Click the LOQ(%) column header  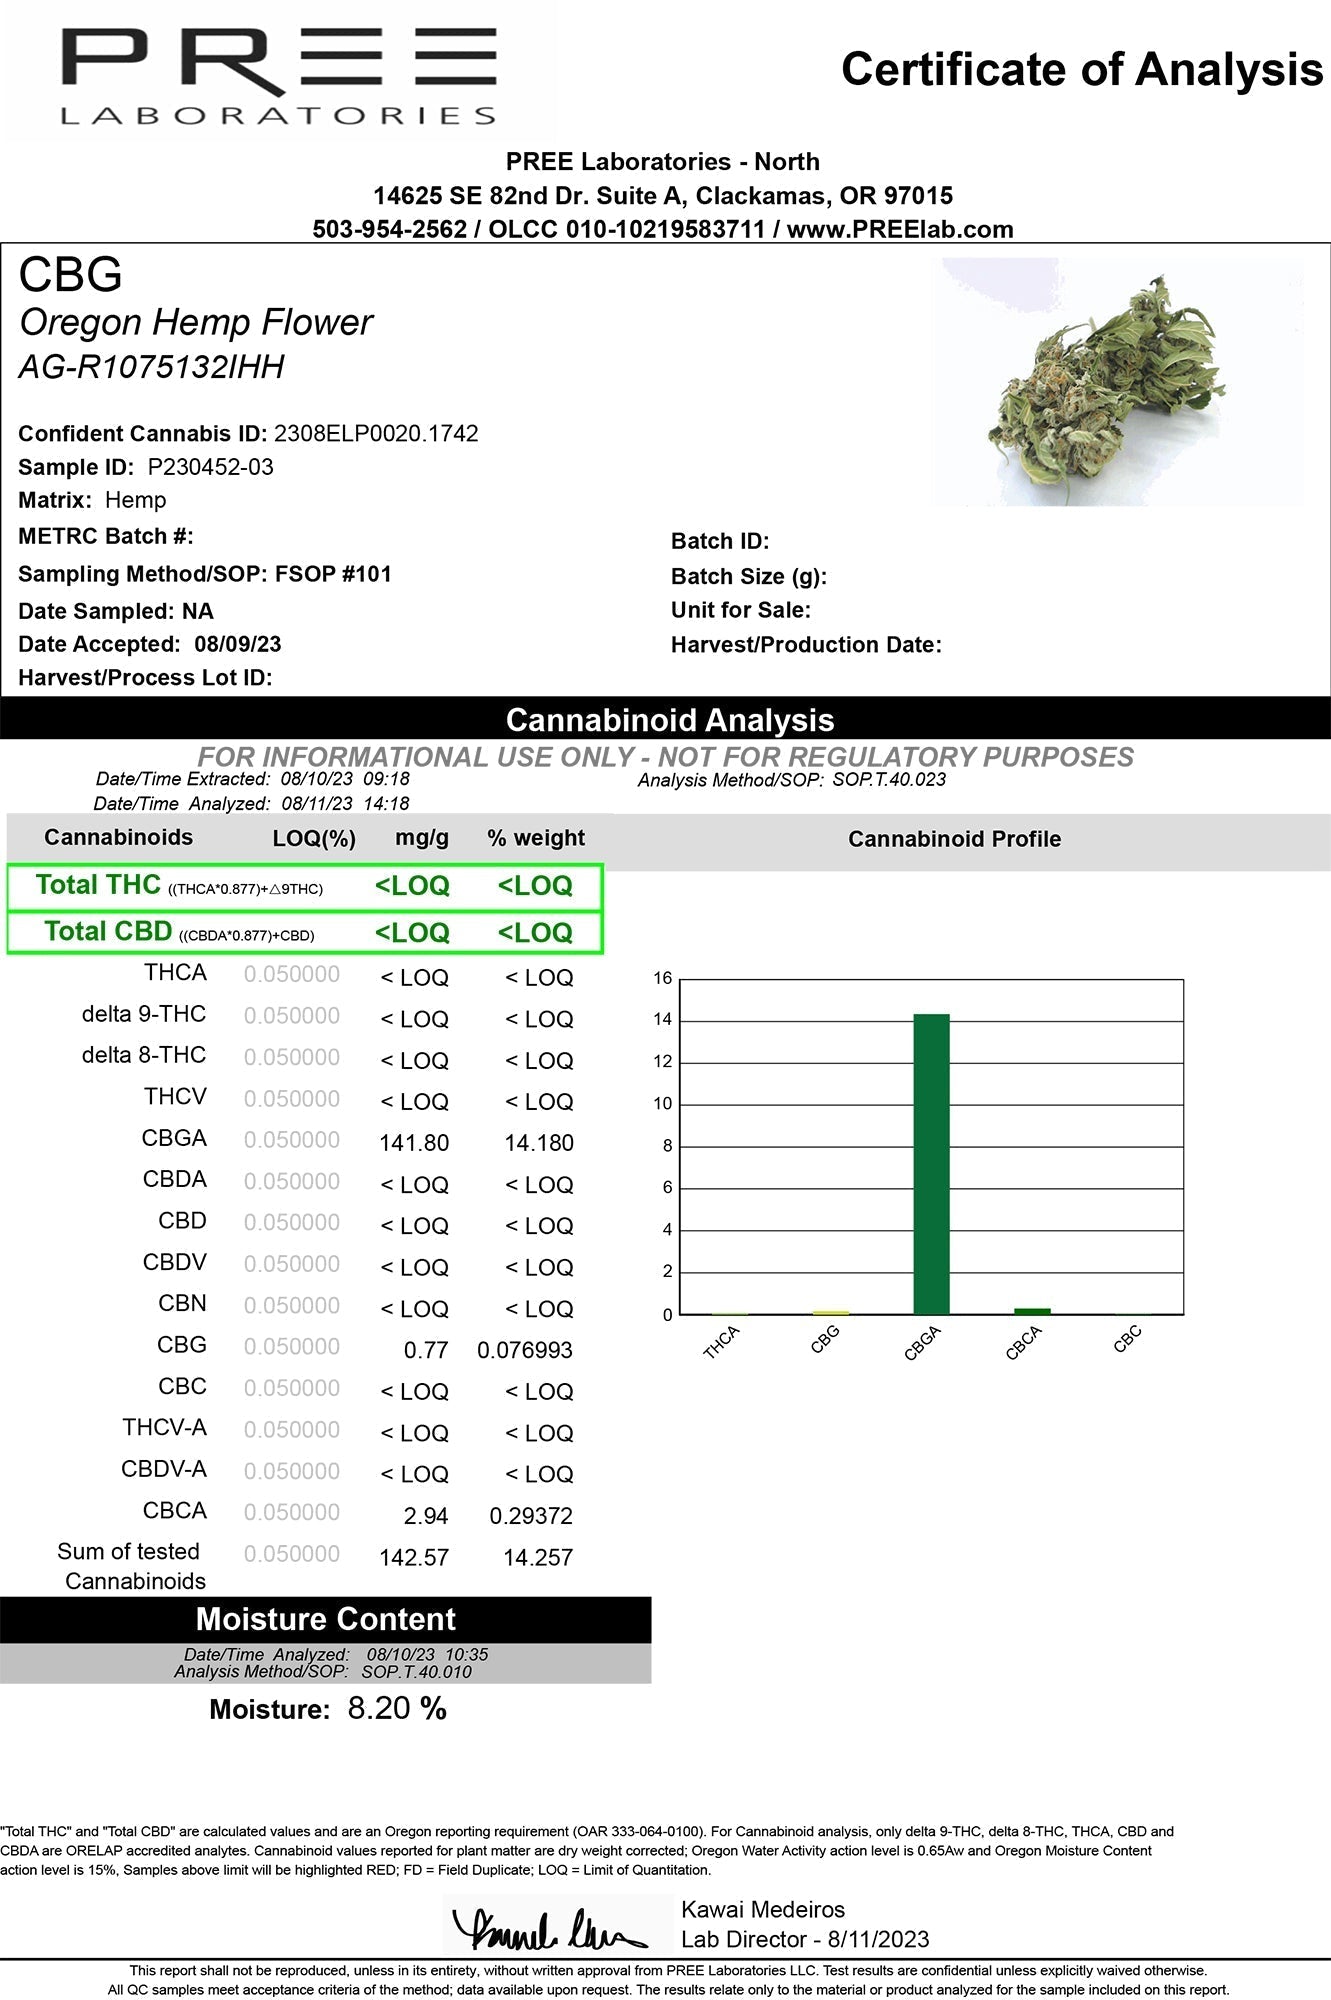[314, 839]
